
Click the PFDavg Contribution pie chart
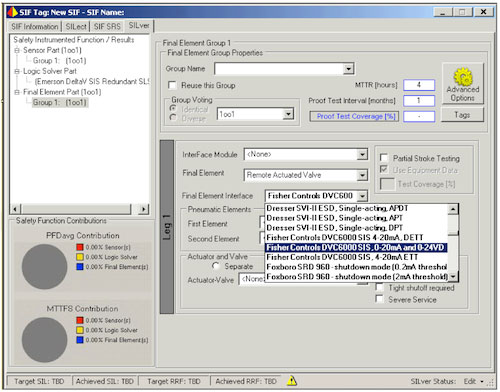coord(44,267)
